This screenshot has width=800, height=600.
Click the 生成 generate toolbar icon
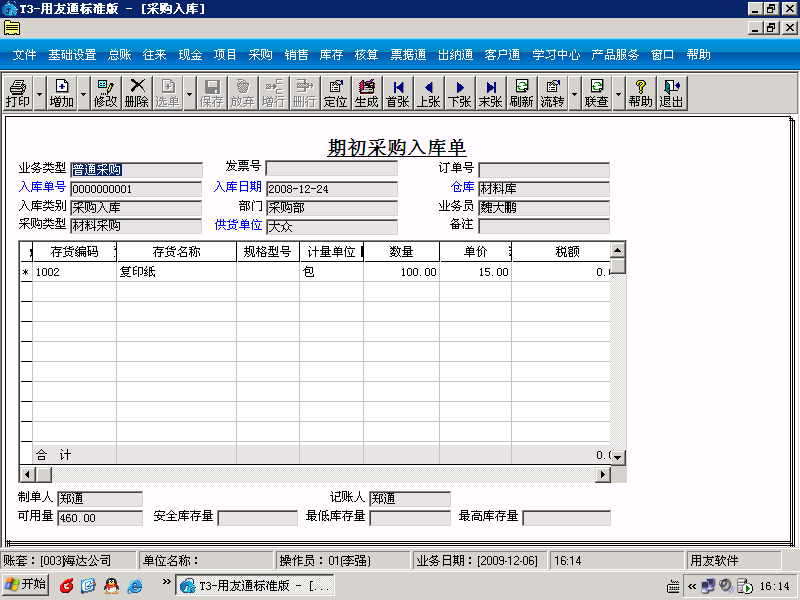pos(367,93)
